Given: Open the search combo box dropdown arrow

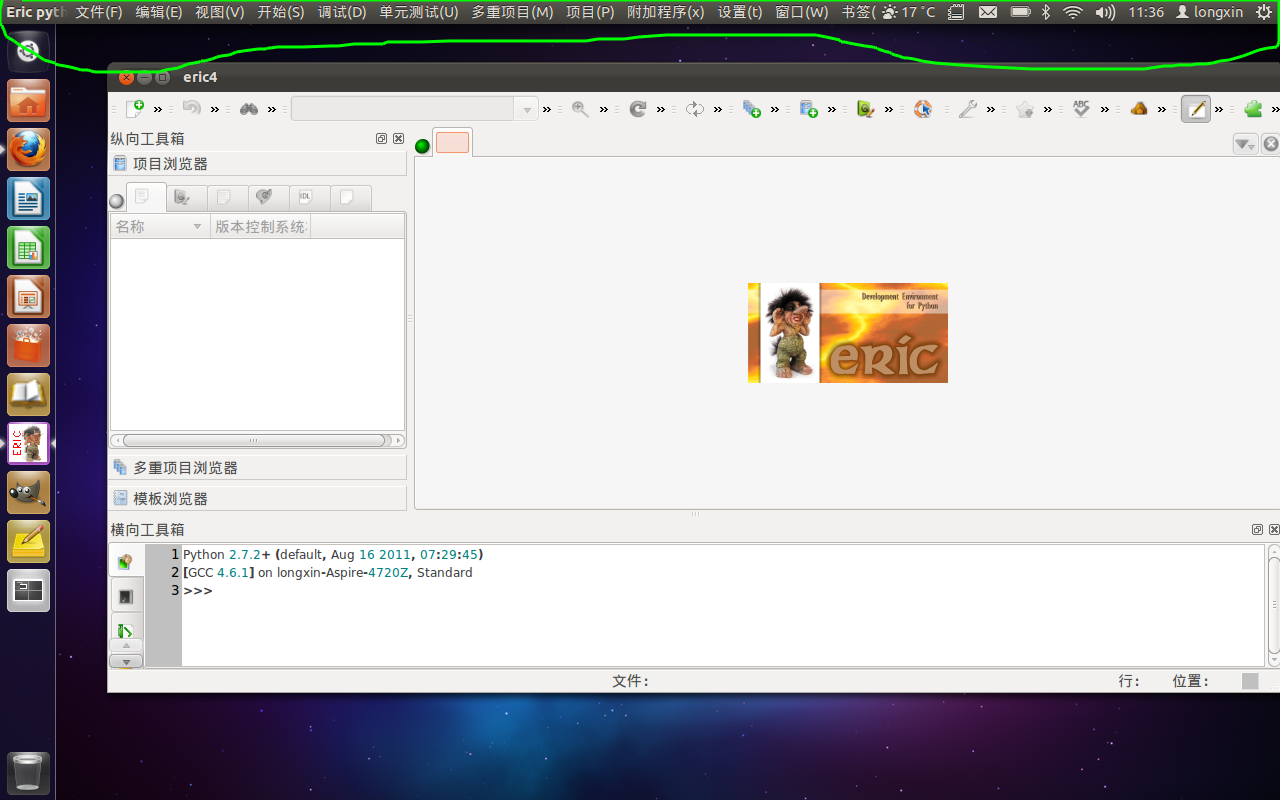Looking at the screenshot, I should [x=527, y=109].
